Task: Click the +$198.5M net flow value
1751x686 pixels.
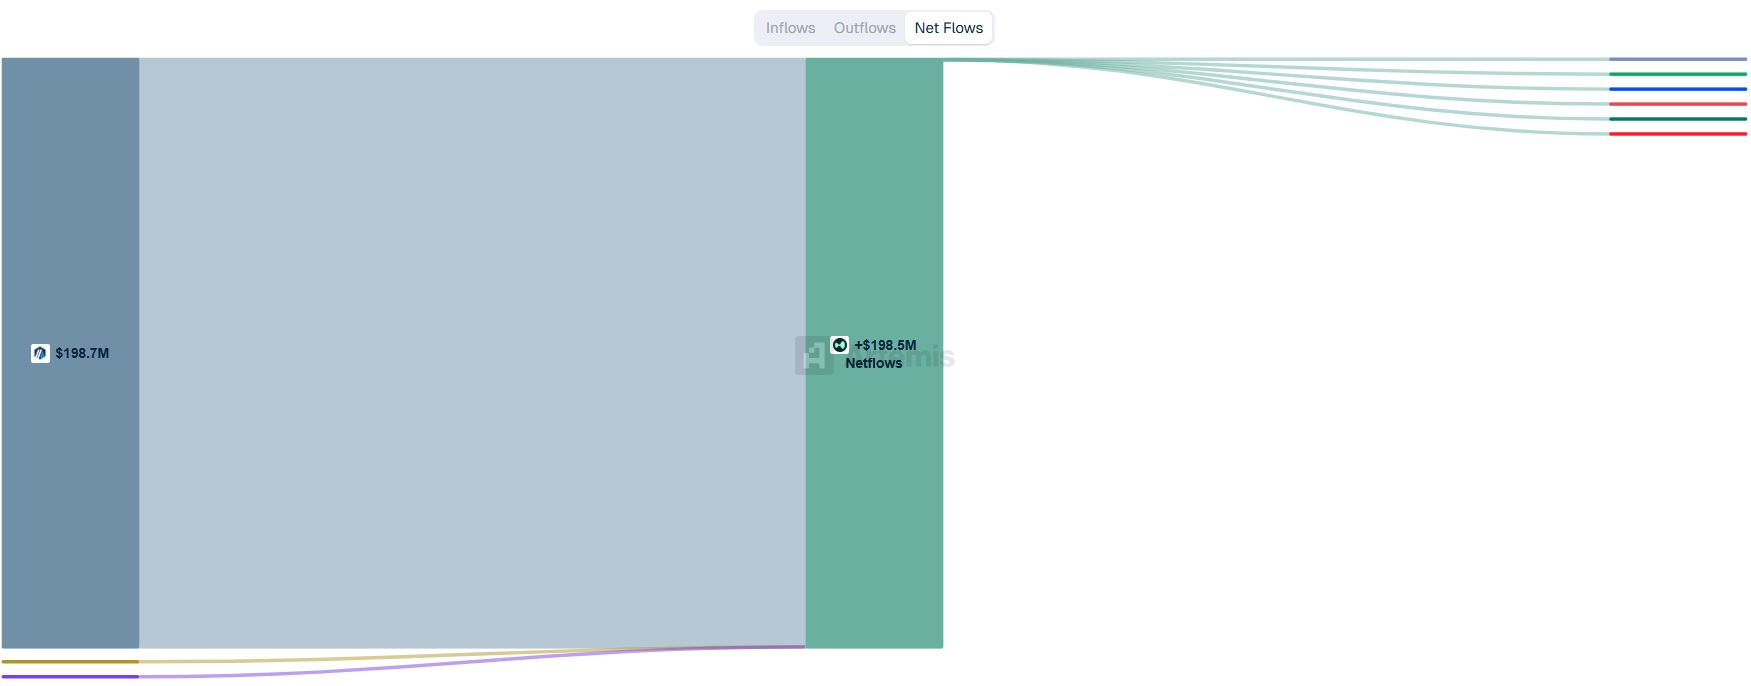Action: click(885, 345)
